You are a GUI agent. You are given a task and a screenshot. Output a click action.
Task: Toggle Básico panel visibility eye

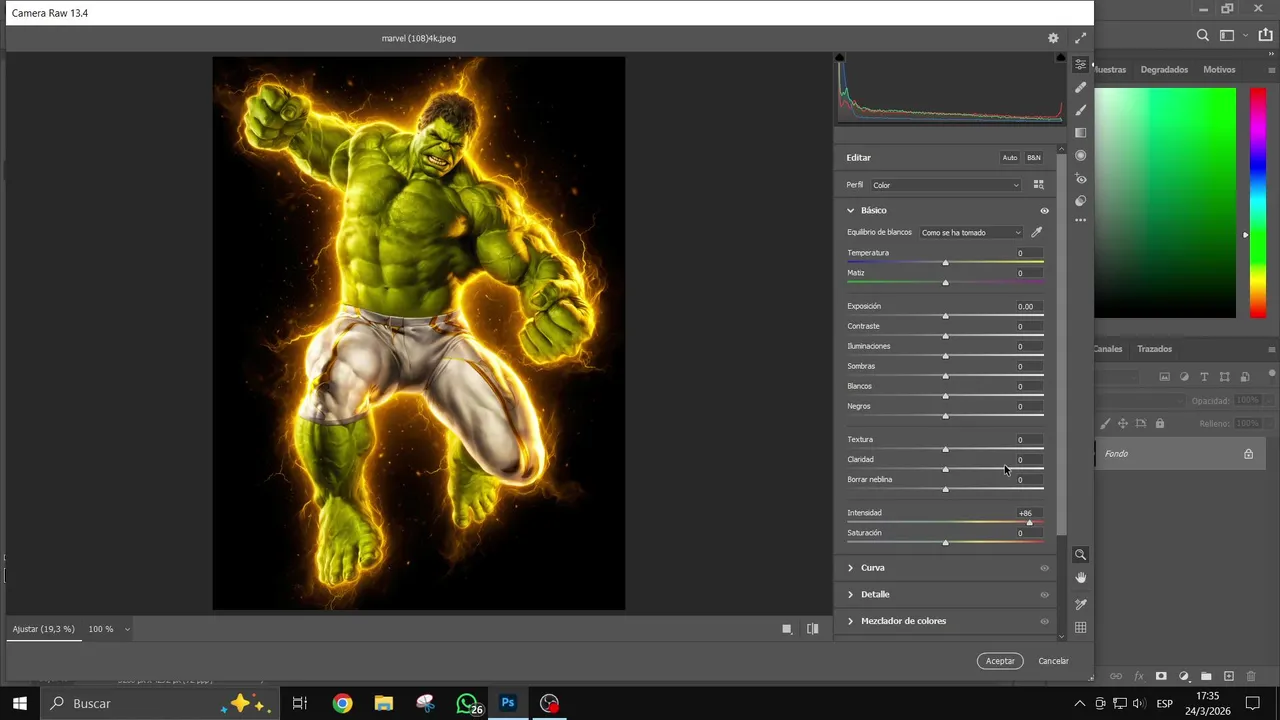tap(1044, 211)
